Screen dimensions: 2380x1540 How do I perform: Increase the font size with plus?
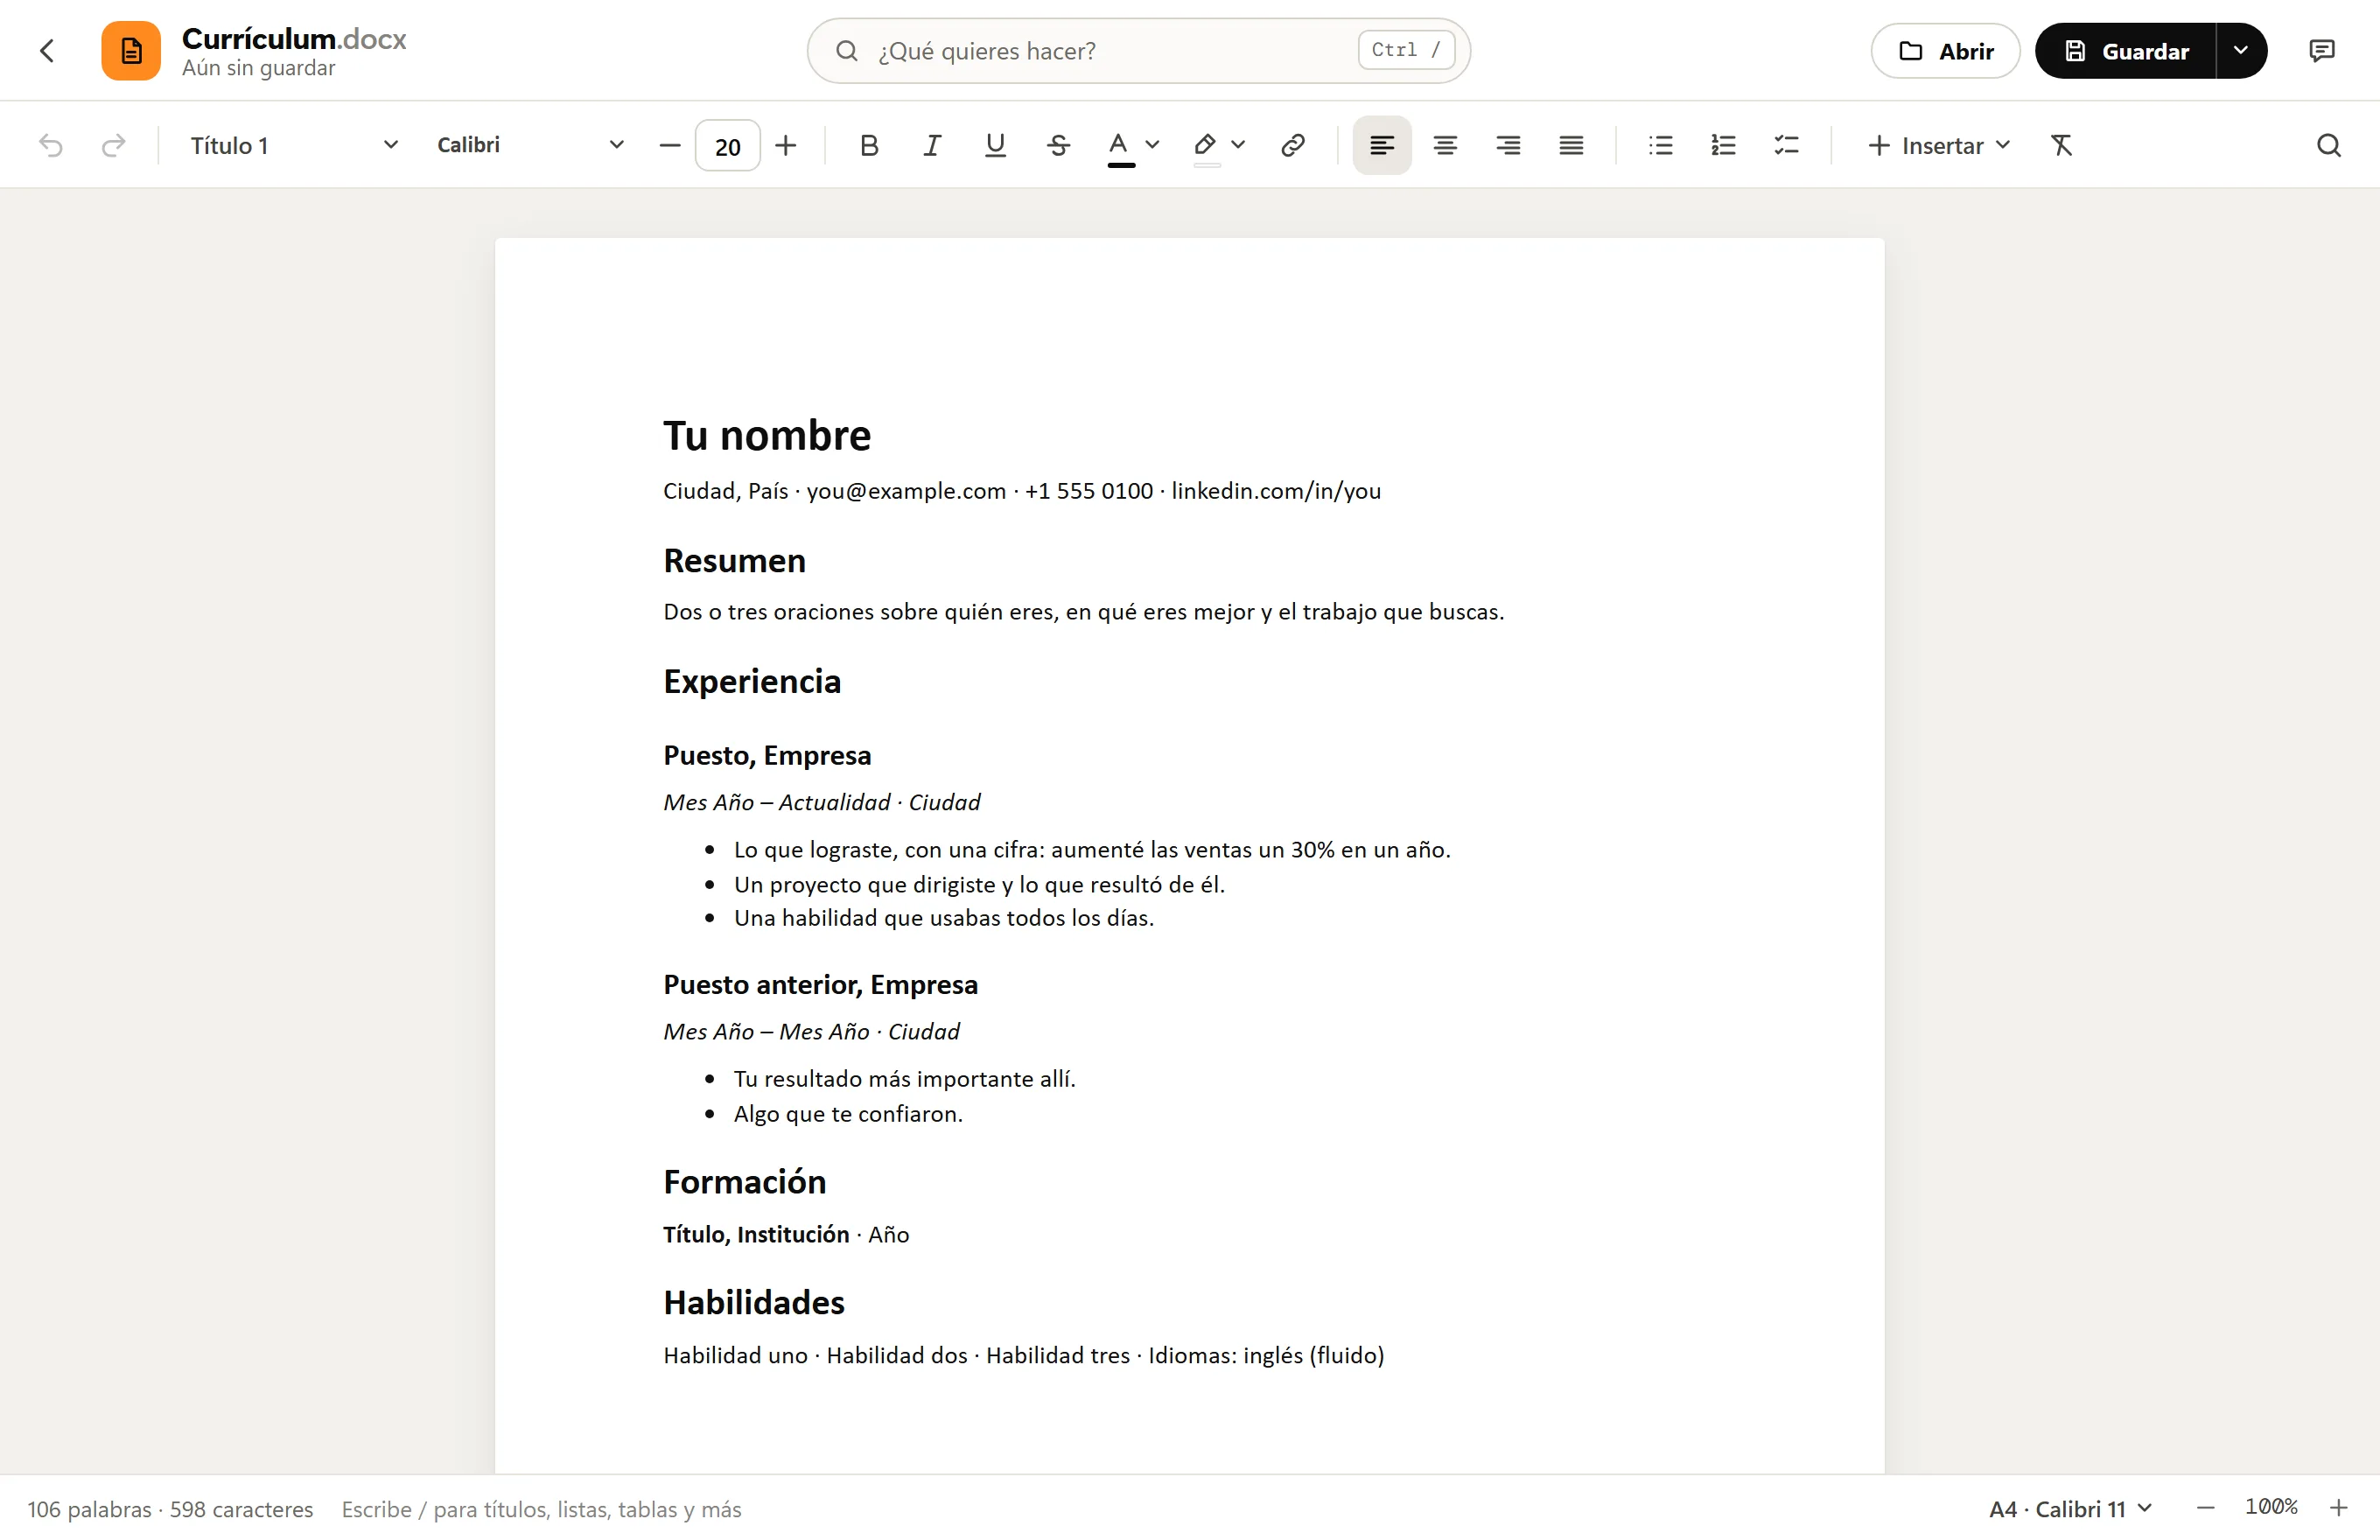point(786,146)
